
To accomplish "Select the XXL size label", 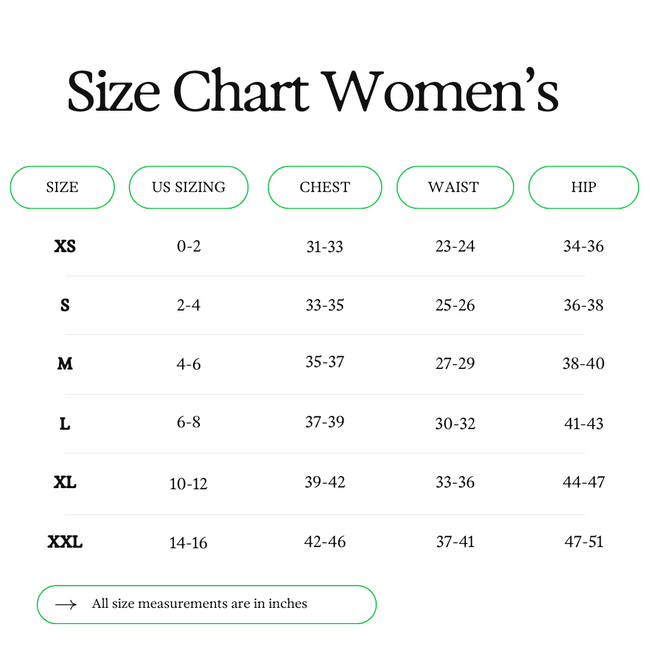I will 65,542.
